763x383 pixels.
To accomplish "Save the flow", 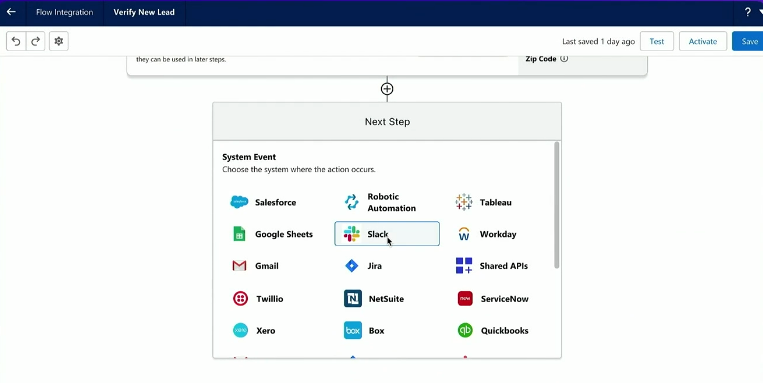I will 749,41.
